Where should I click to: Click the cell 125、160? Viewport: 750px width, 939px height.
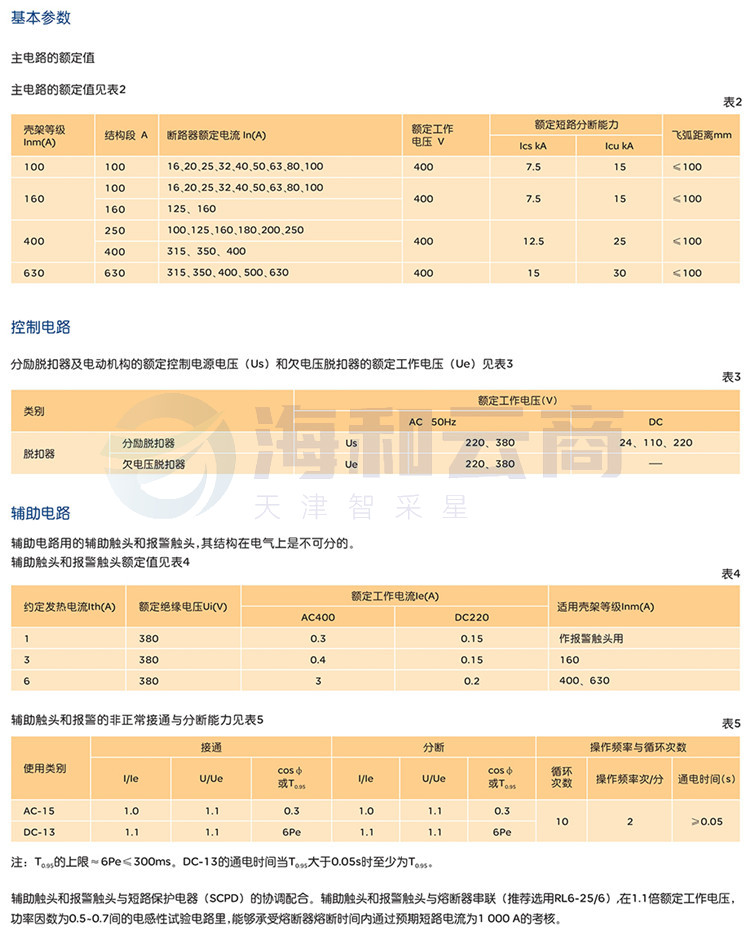pos(191,209)
